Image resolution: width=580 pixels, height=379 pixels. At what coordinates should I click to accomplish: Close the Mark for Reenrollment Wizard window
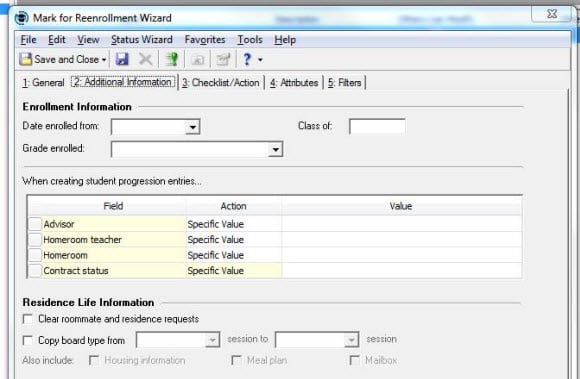552,14
